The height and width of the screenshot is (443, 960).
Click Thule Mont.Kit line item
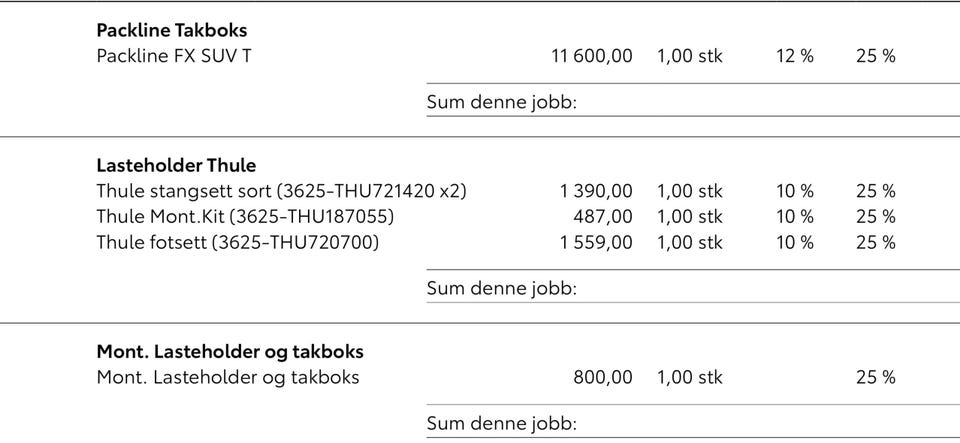click(246, 217)
